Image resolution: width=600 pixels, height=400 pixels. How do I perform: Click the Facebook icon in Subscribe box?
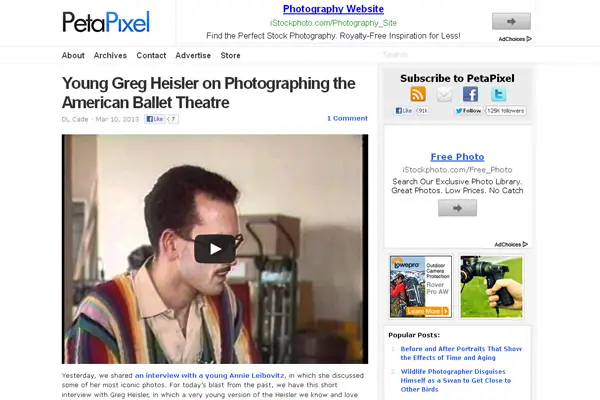click(x=470, y=94)
